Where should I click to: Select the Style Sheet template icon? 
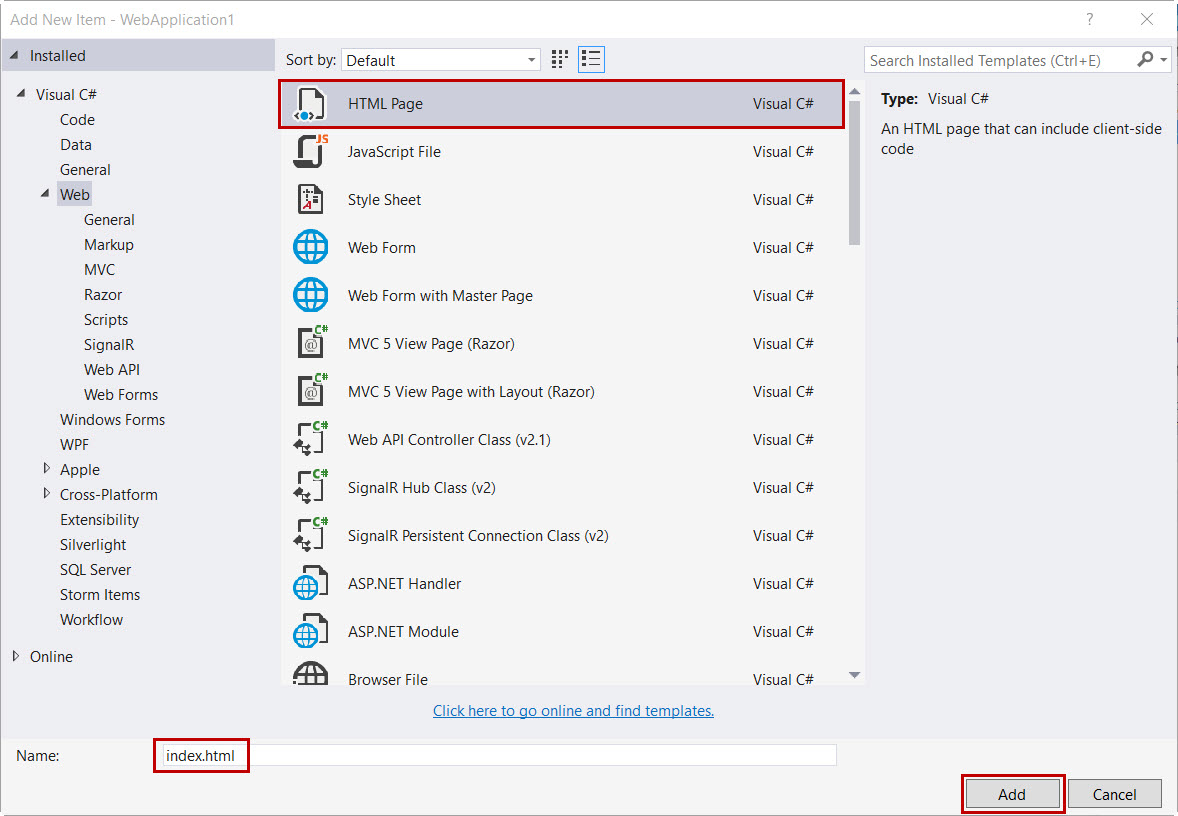pyautogui.click(x=310, y=200)
